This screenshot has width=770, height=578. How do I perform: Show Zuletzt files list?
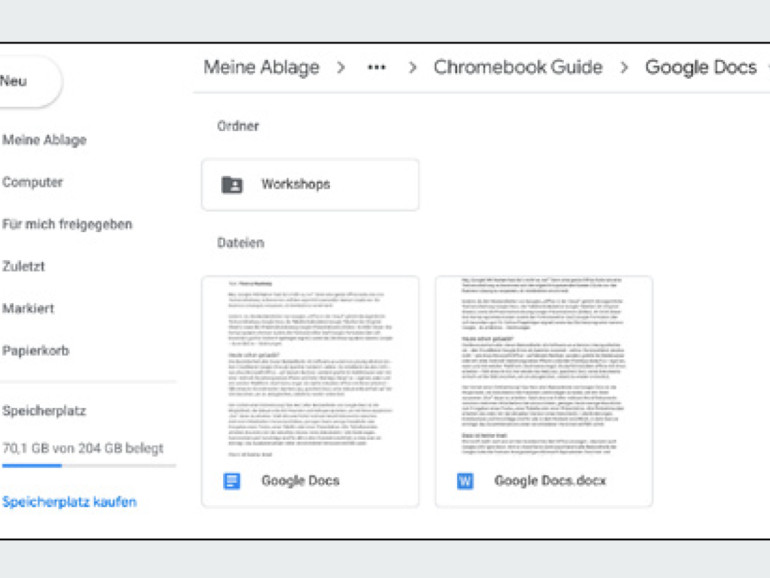(x=24, y=266)
